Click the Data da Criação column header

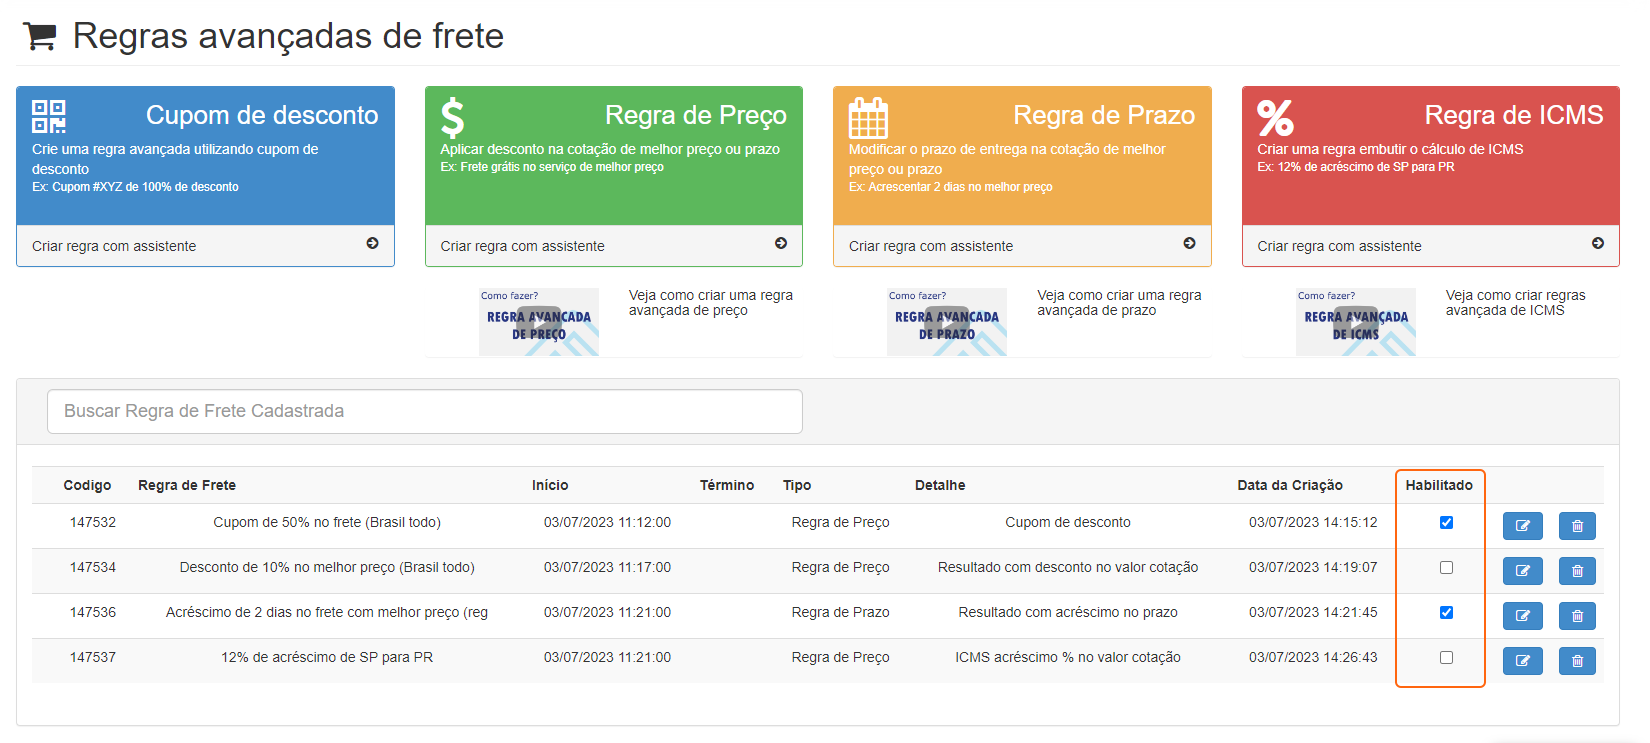click(1289, 485)
